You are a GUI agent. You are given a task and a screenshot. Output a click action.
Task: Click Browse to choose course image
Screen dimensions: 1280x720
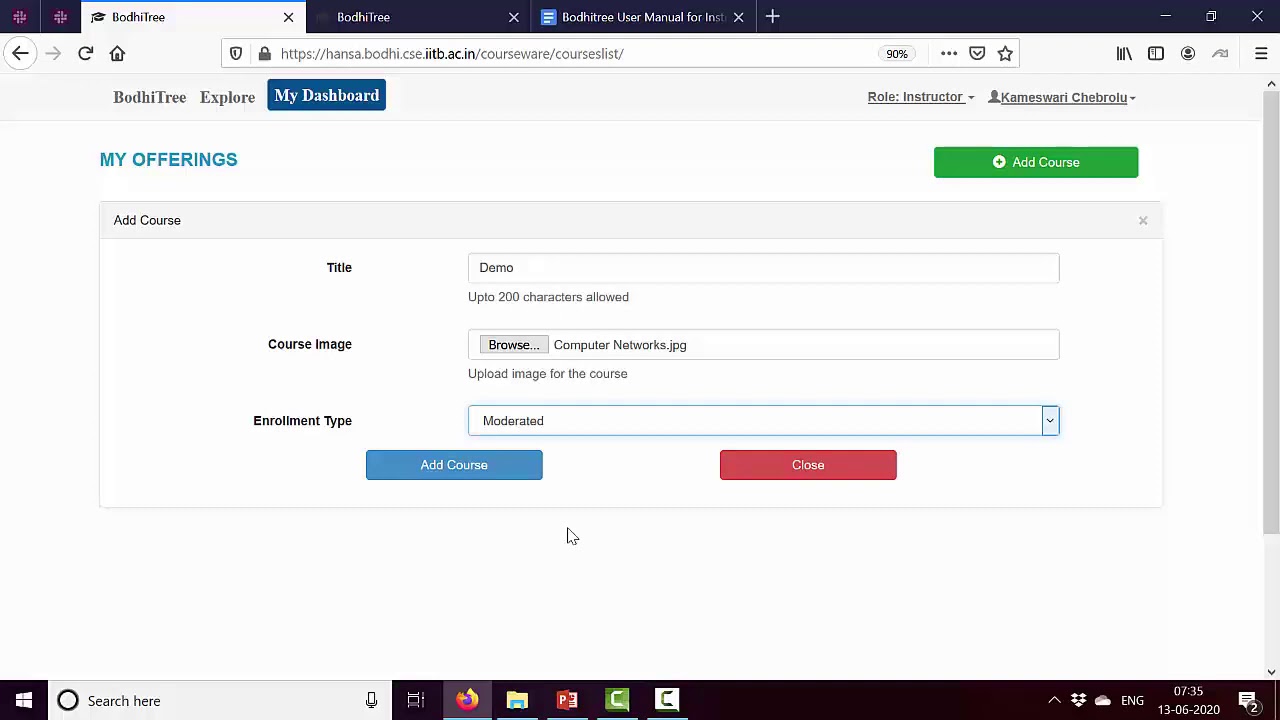point(514,345)
